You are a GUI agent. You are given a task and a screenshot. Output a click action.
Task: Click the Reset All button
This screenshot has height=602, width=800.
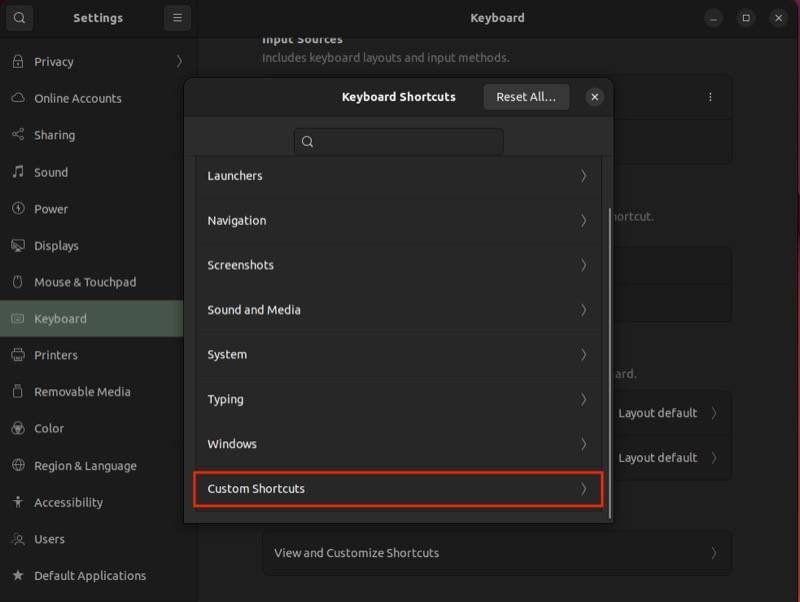pyautogui.click(x=526, y=96)
